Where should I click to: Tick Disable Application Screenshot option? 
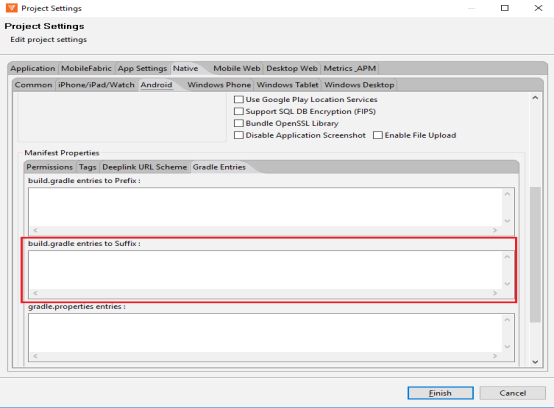(239, 135)
